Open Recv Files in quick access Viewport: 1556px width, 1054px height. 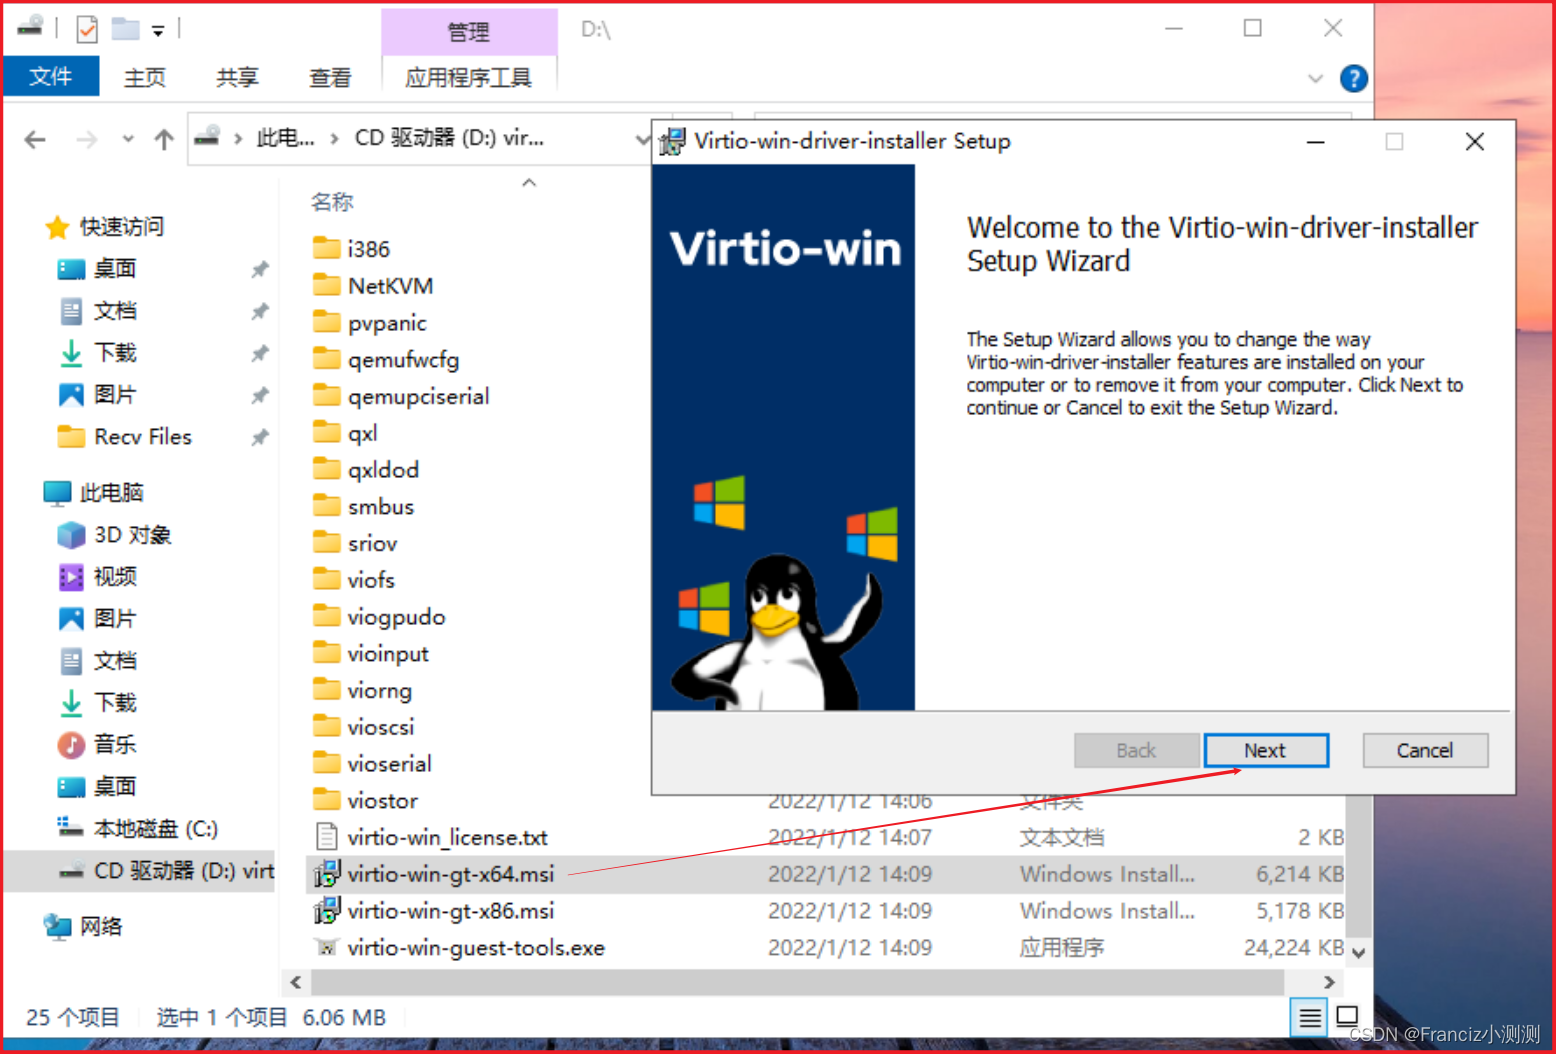coord(143,437)
